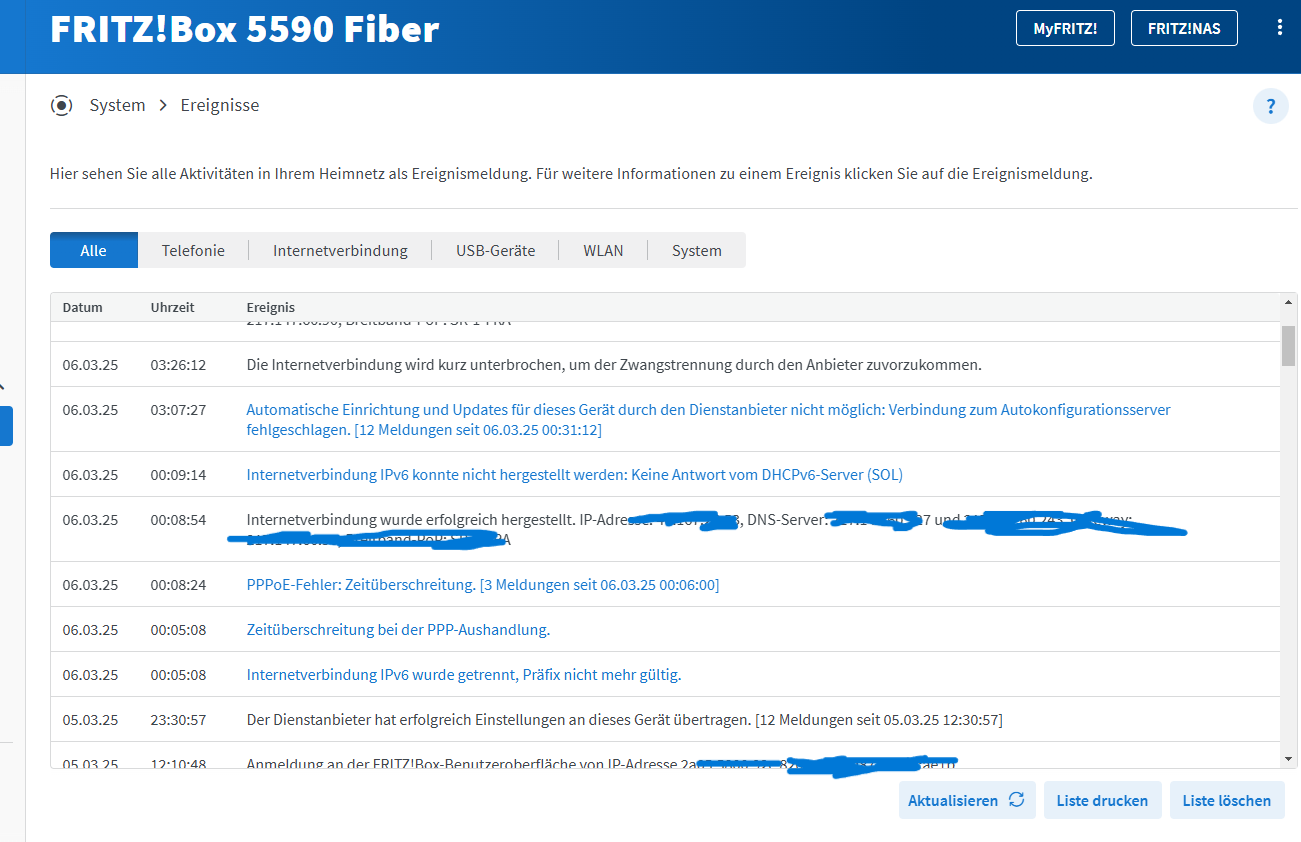Click the event list scrollbar thumb
1301x842 pixels.
tap(1288, 346)
